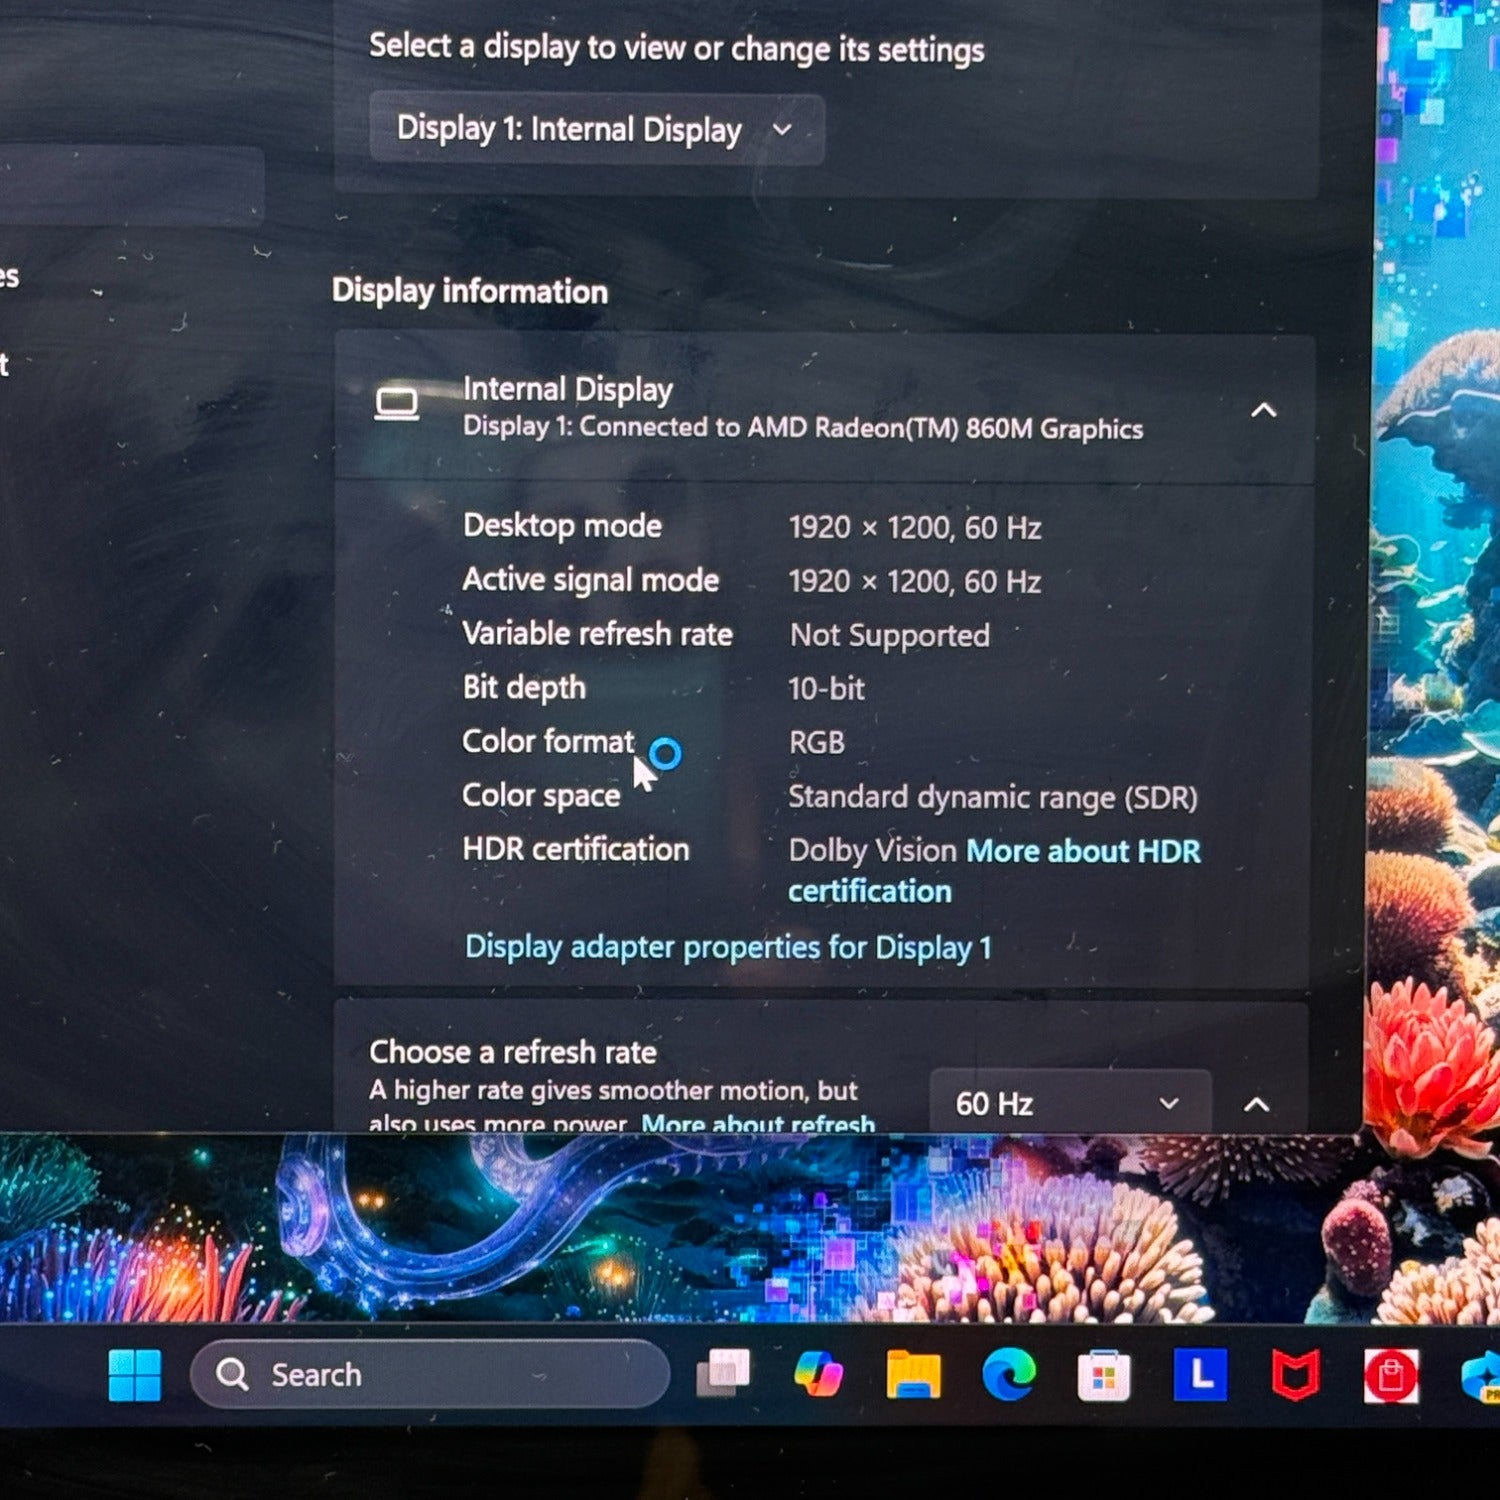1500x1500 pixels.
Task: Open the Windows Start menu
Action: click(134, 1375)
